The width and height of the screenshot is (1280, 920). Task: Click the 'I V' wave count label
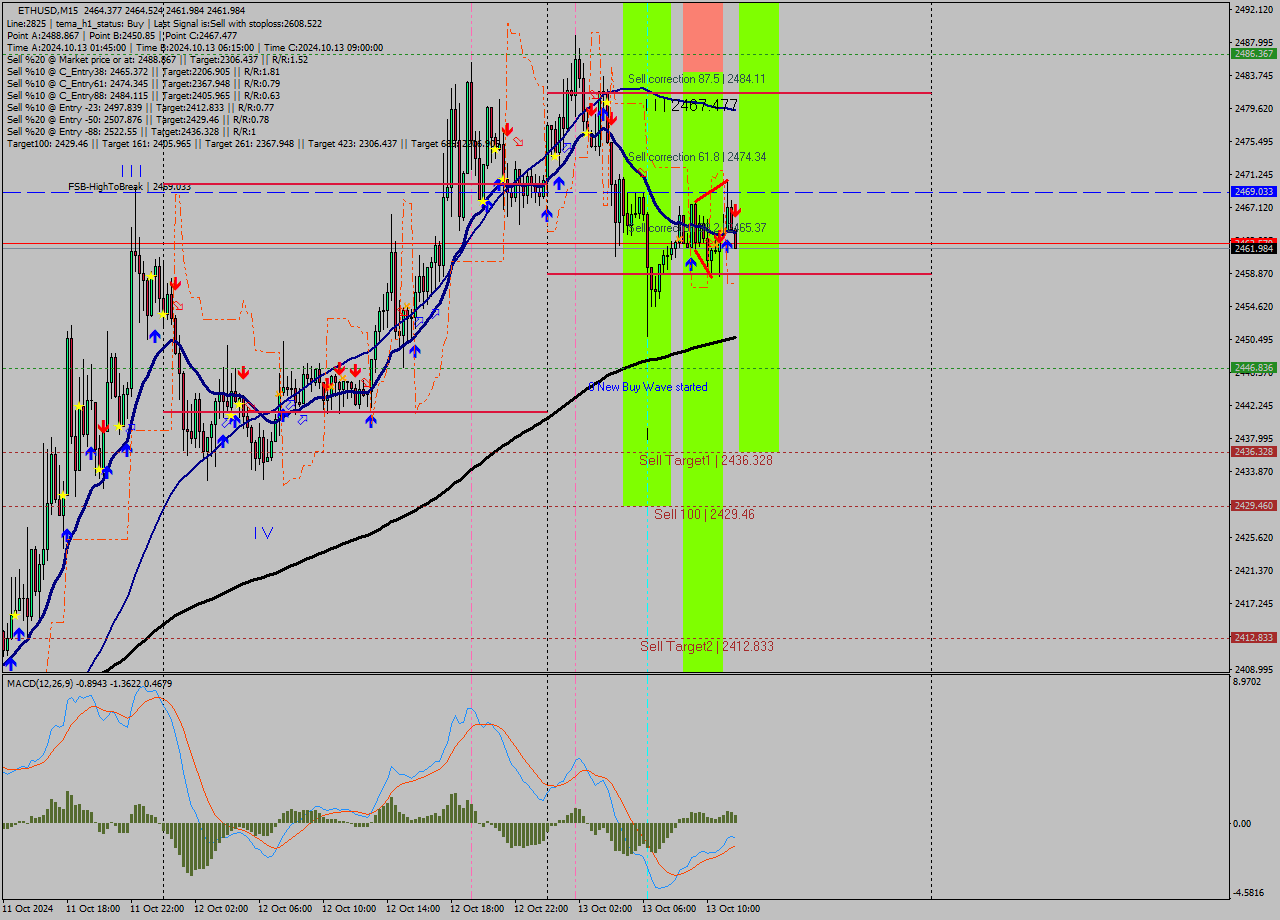pyautogui.click(x=264, y=533)
